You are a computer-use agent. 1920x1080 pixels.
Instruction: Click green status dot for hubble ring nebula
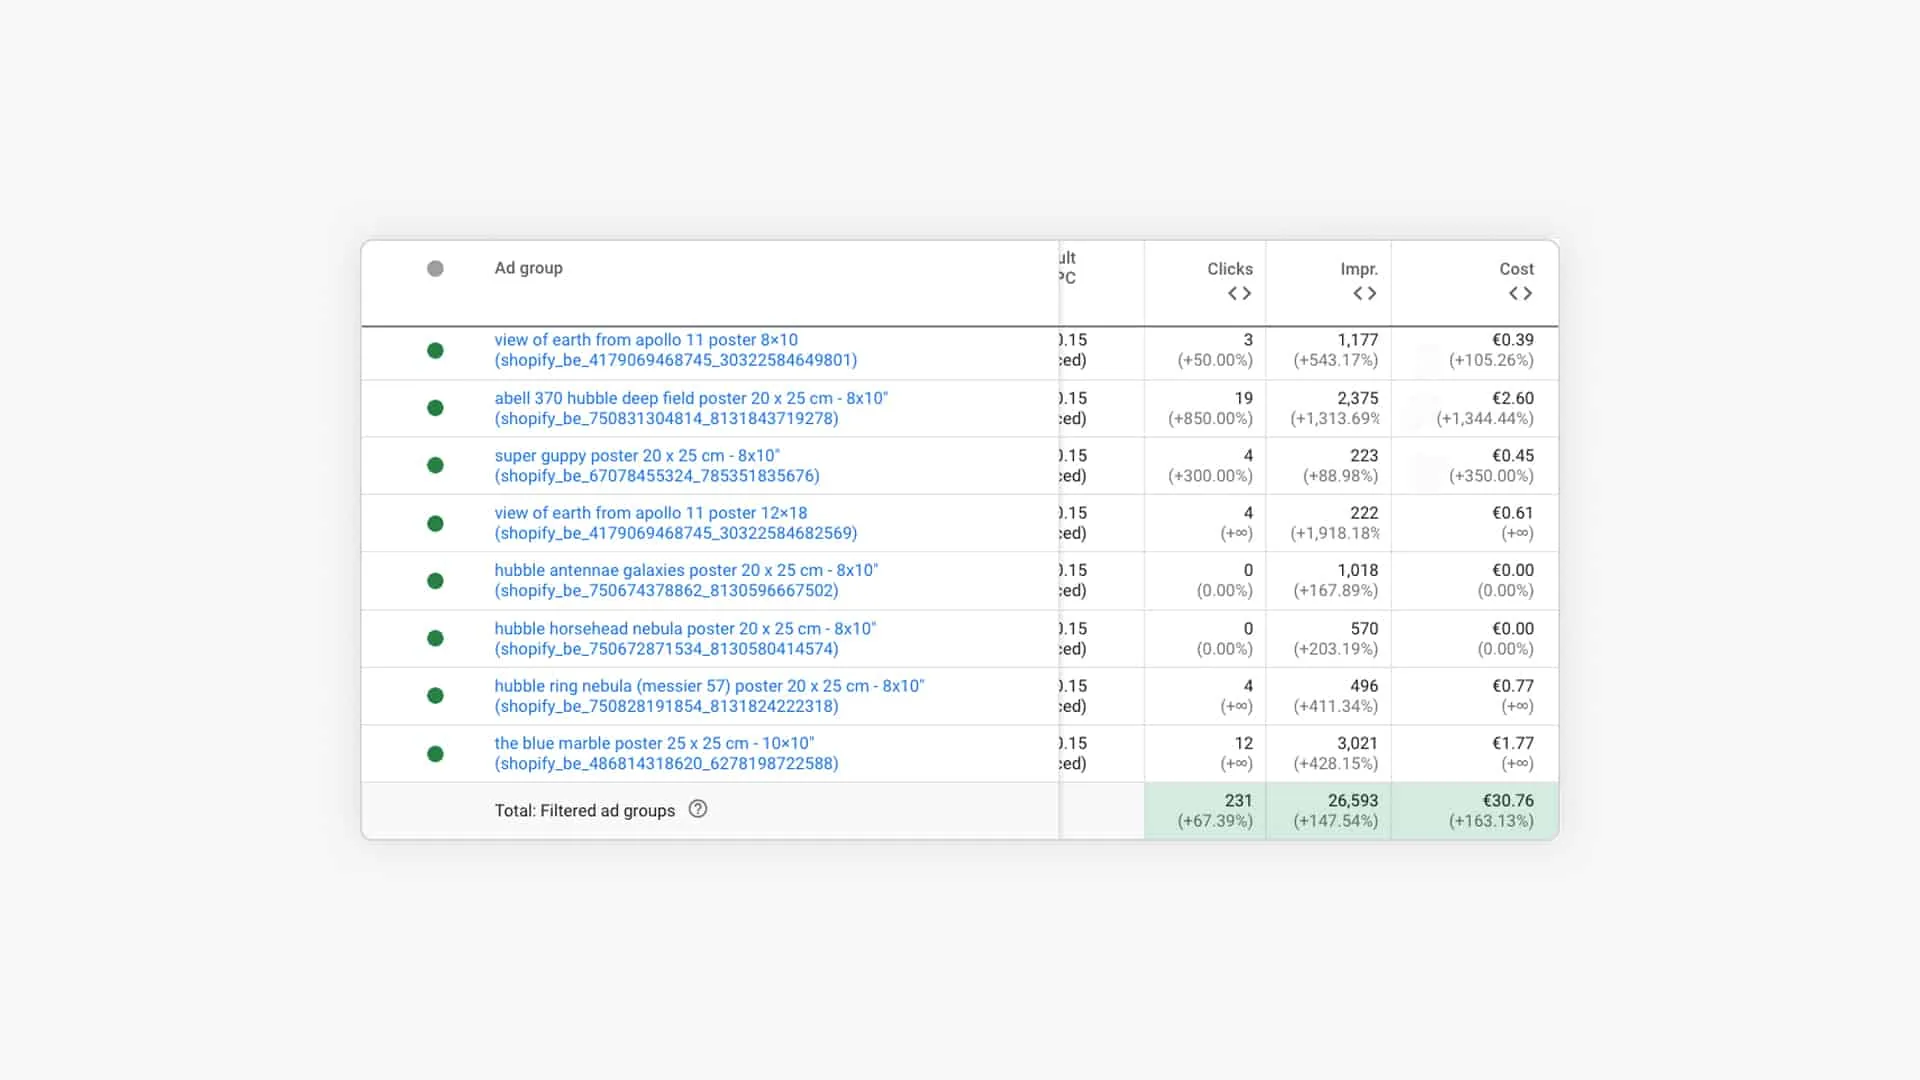[435, 696]
